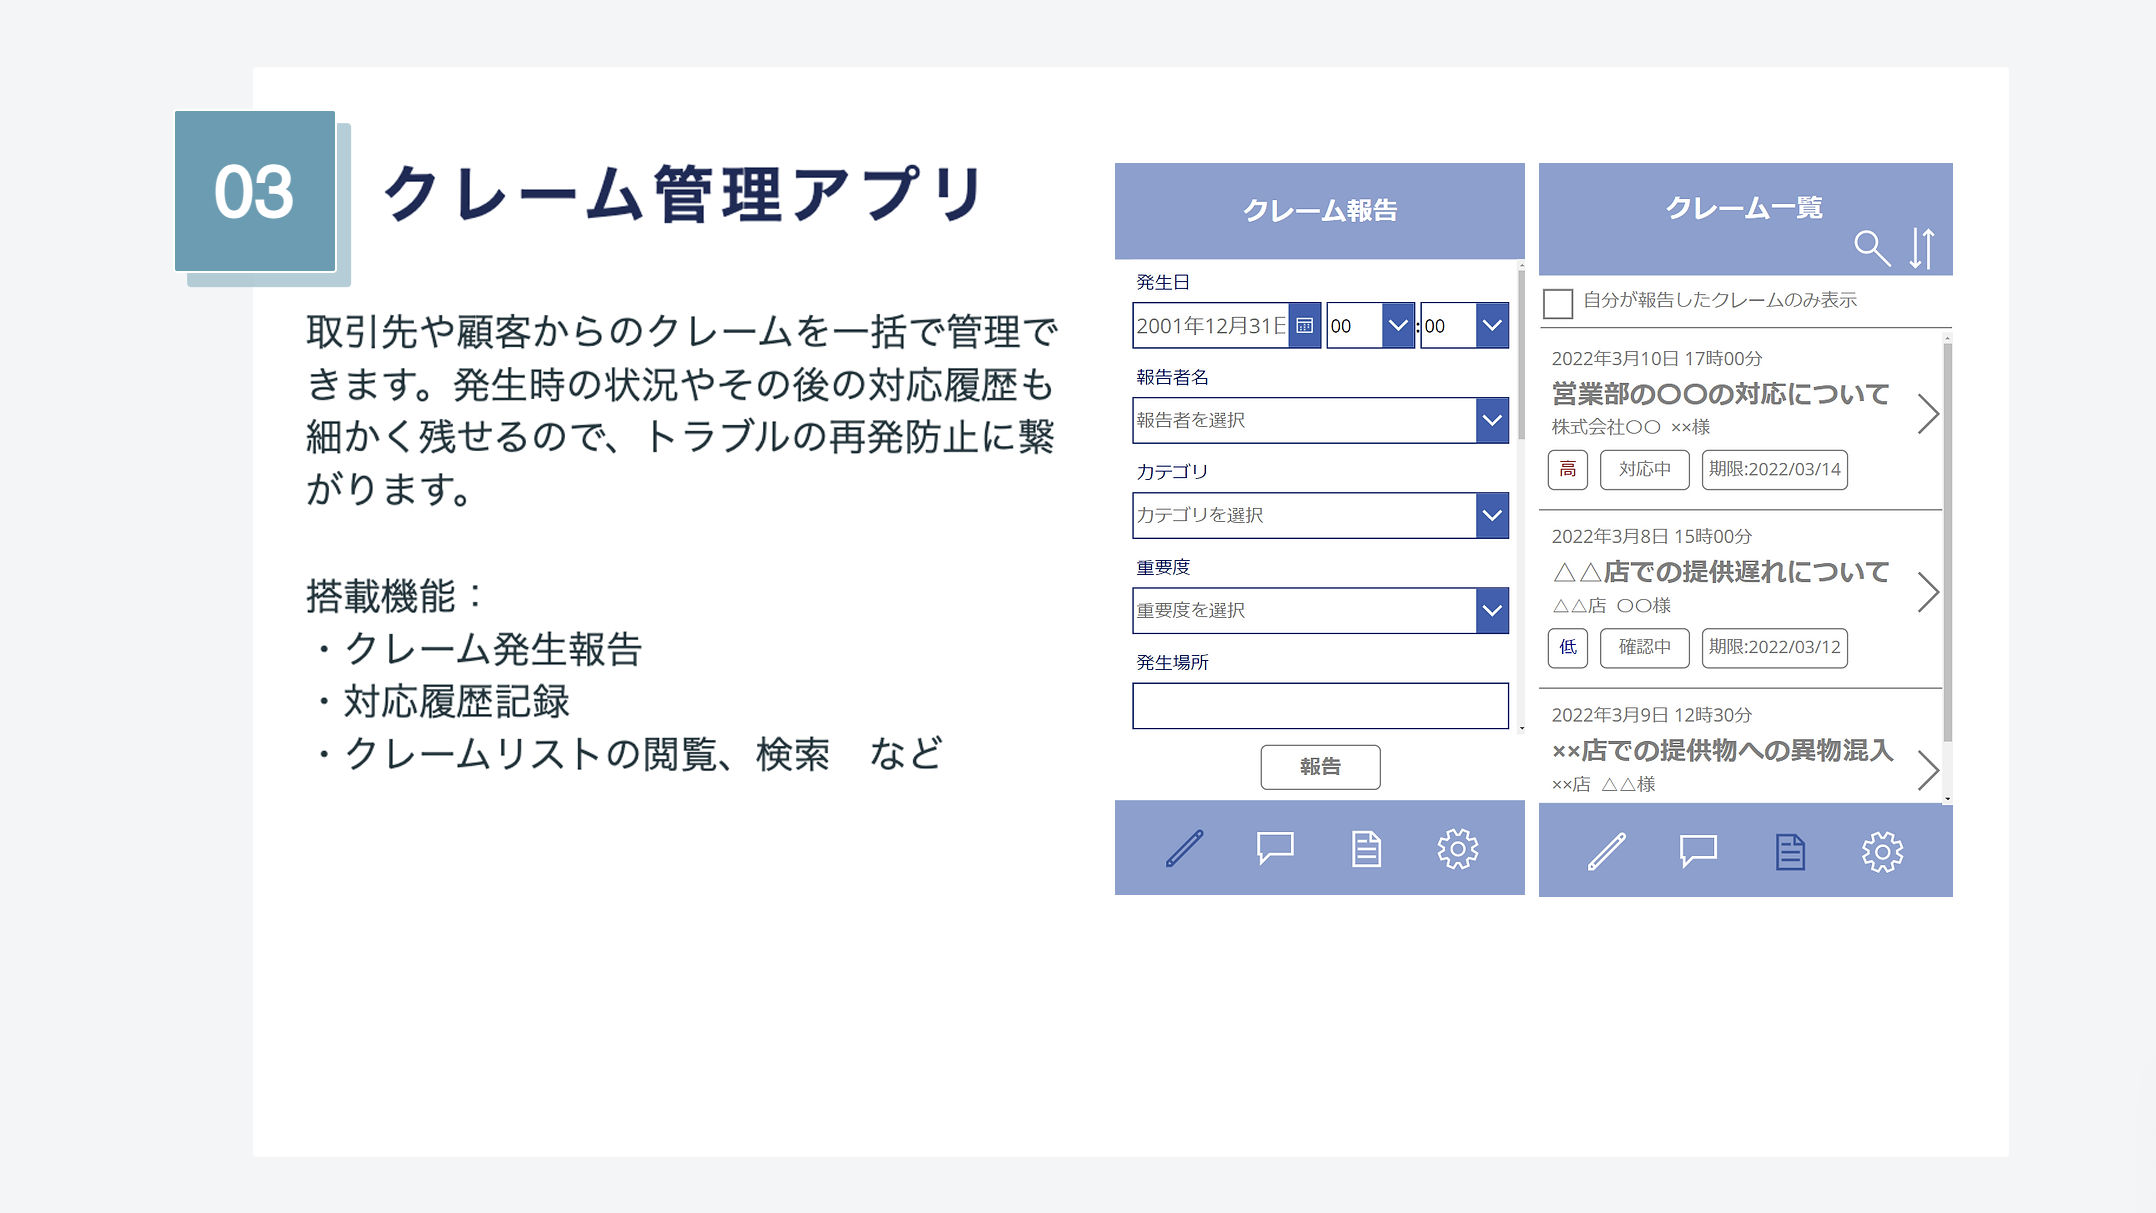Click search magnifier in クレーム一覧 header
2156x1213 pixels.
click(1871, 248)
